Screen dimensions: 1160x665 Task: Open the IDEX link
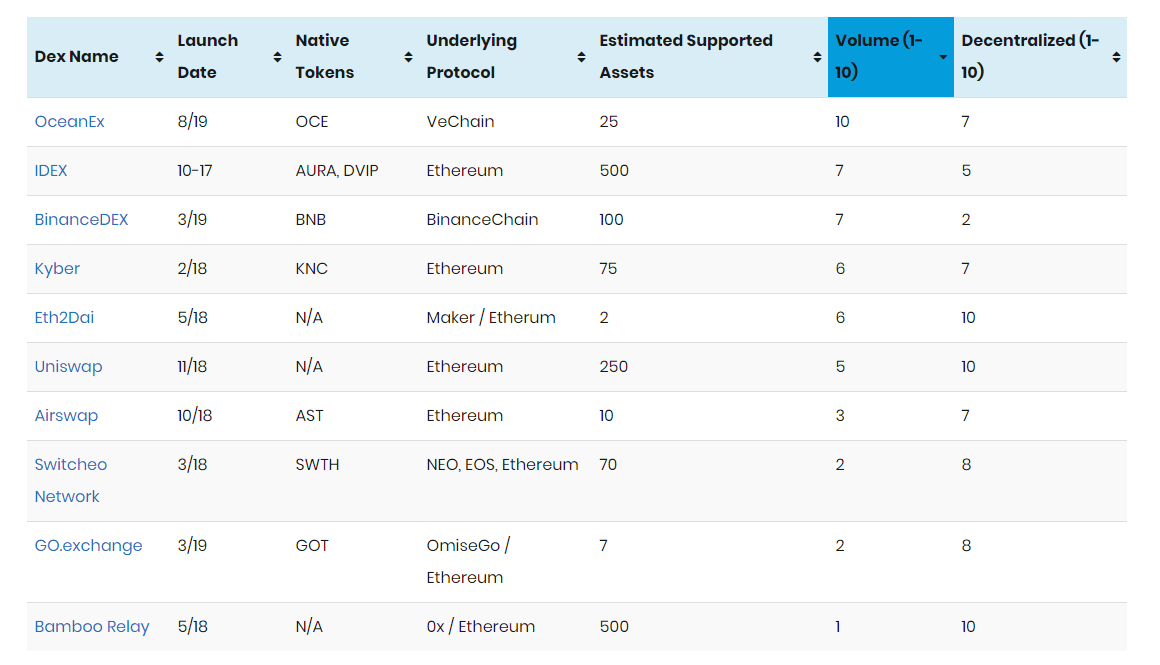[x=51, y=170]
